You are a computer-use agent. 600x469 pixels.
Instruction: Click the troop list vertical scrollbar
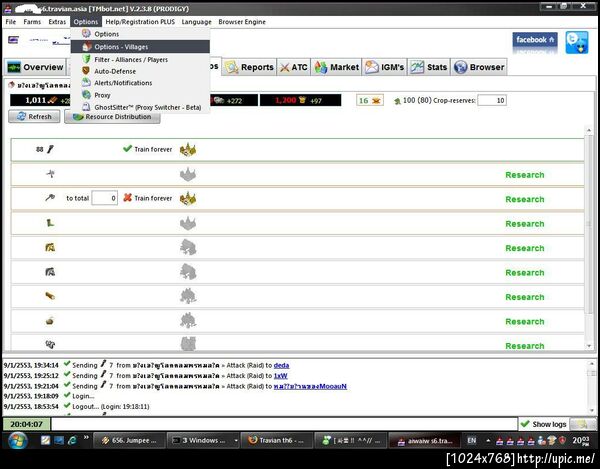coord(589,224)
